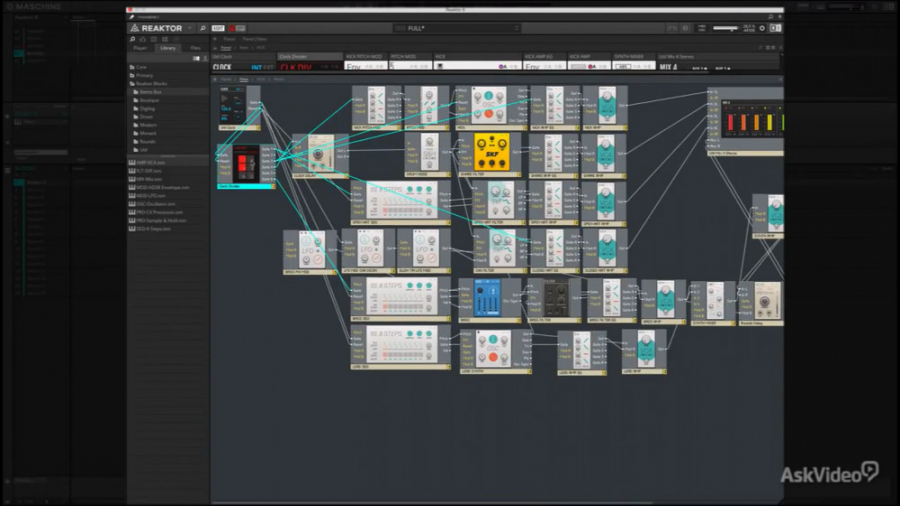Click the KICK AMP EG panel header
Screen dimensions: 900x506
coord(544,57)
